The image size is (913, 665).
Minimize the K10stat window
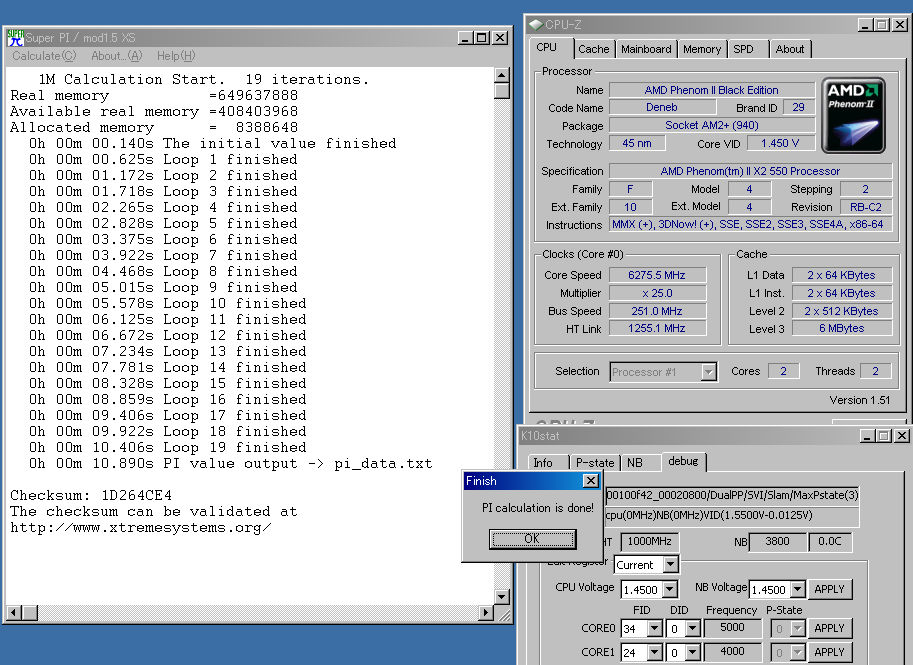pyautogui.click(x=867, y=436)
